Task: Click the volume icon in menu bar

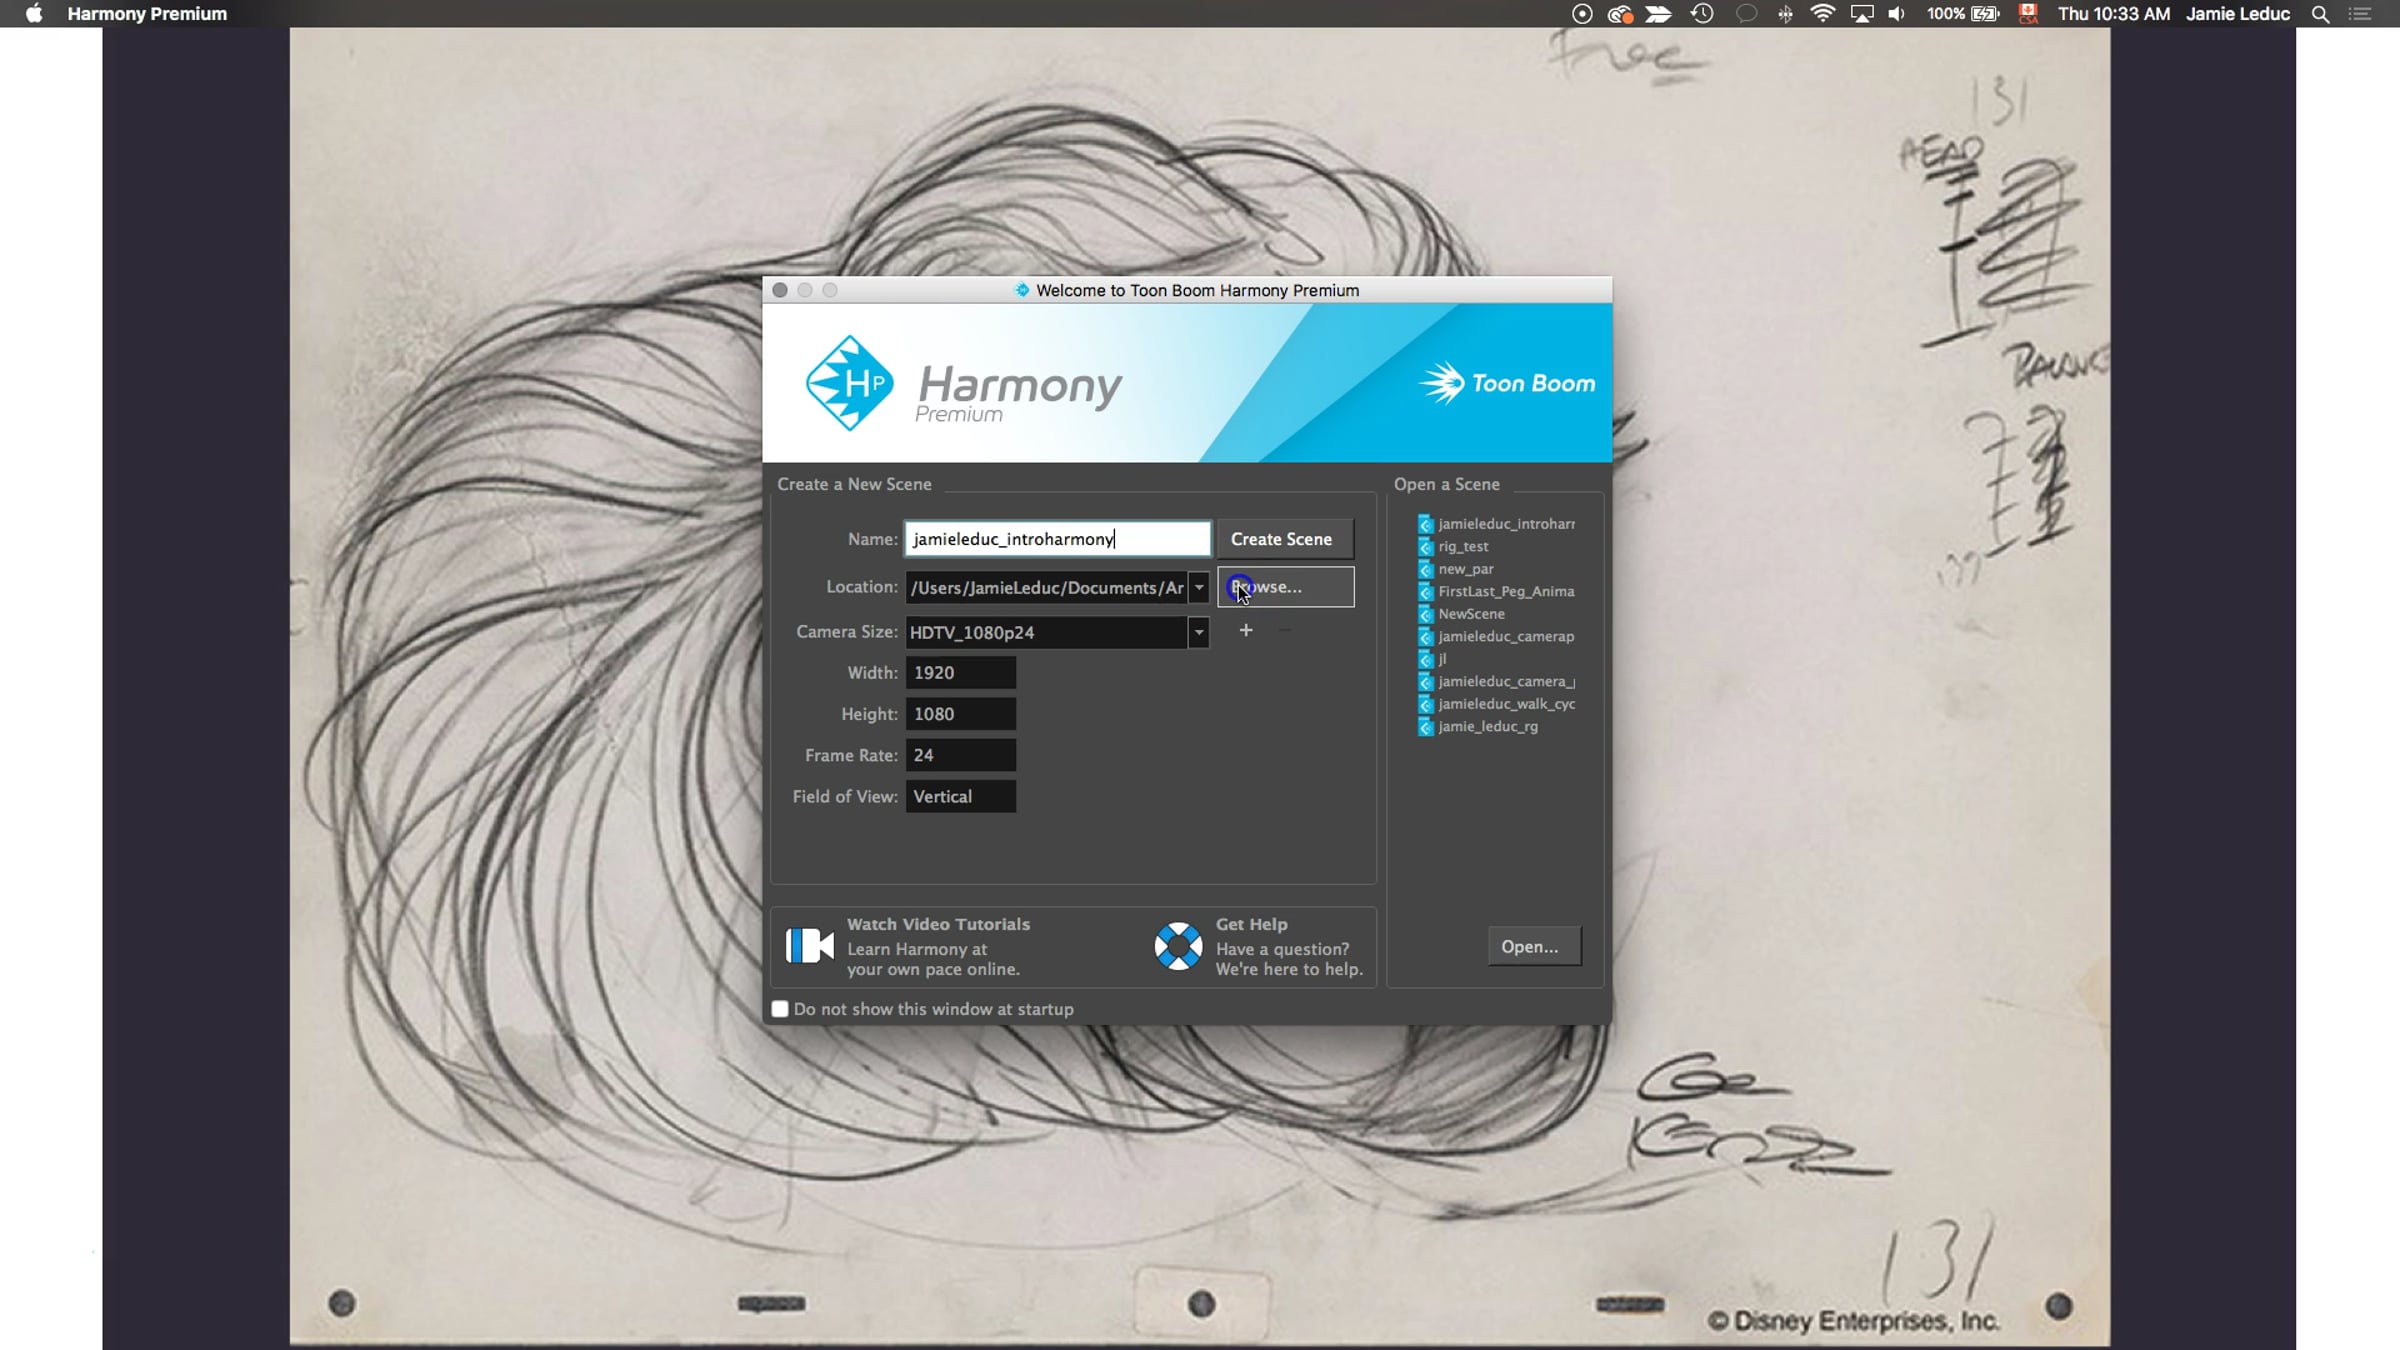Action: [1896, 14]
